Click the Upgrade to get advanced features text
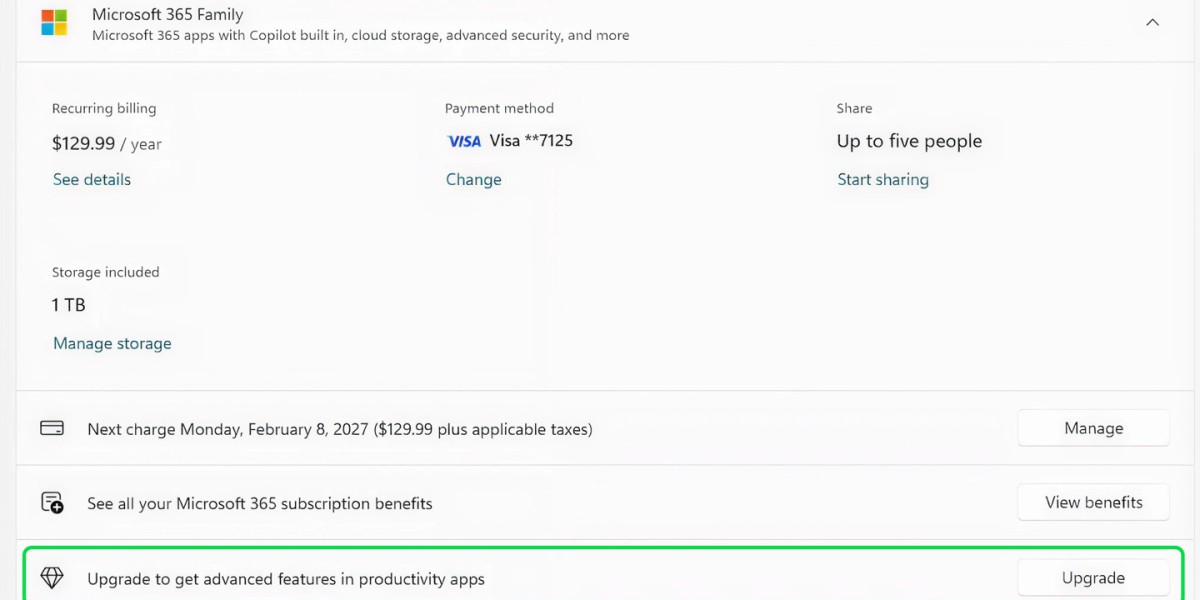 pyautogui.click(x=286, y=579)
